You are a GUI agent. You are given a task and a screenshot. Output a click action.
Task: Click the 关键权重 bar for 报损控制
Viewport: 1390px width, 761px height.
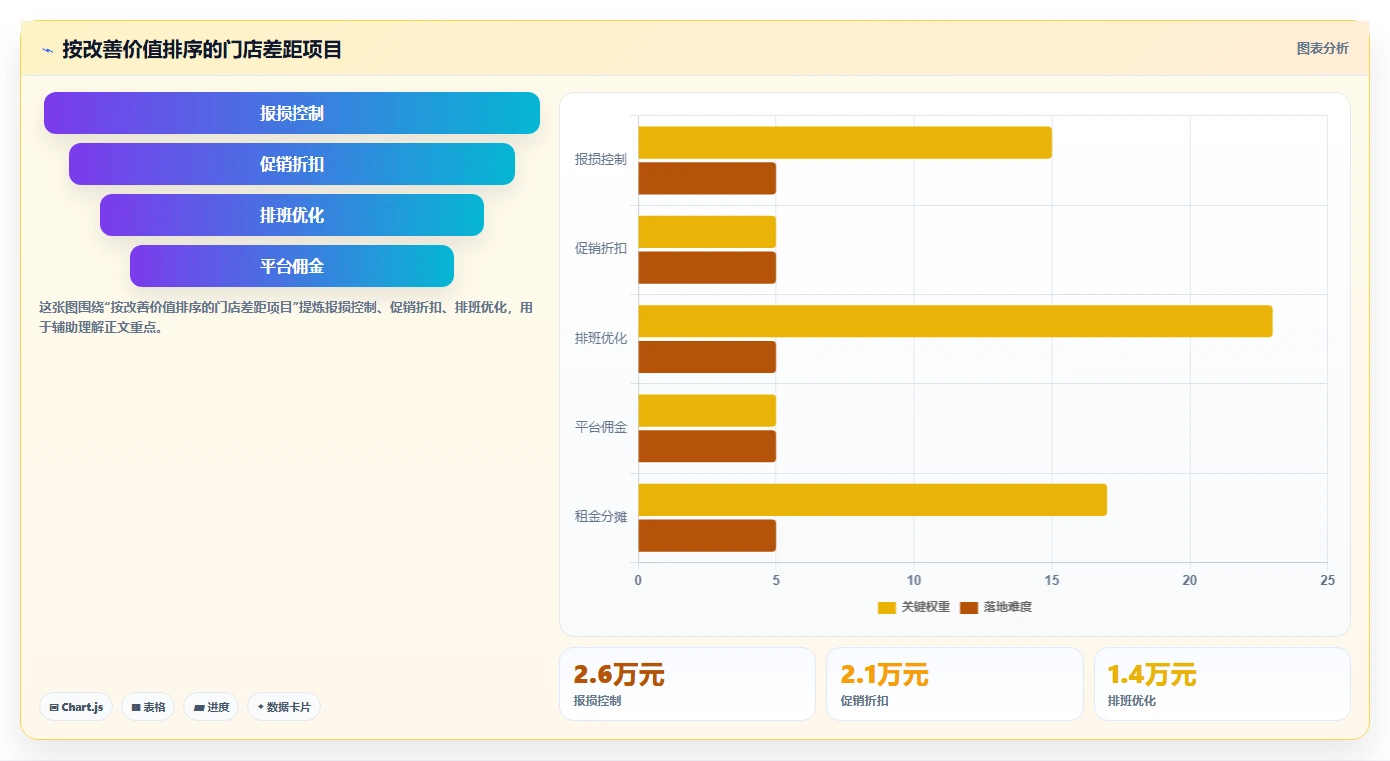coord(845,143)
